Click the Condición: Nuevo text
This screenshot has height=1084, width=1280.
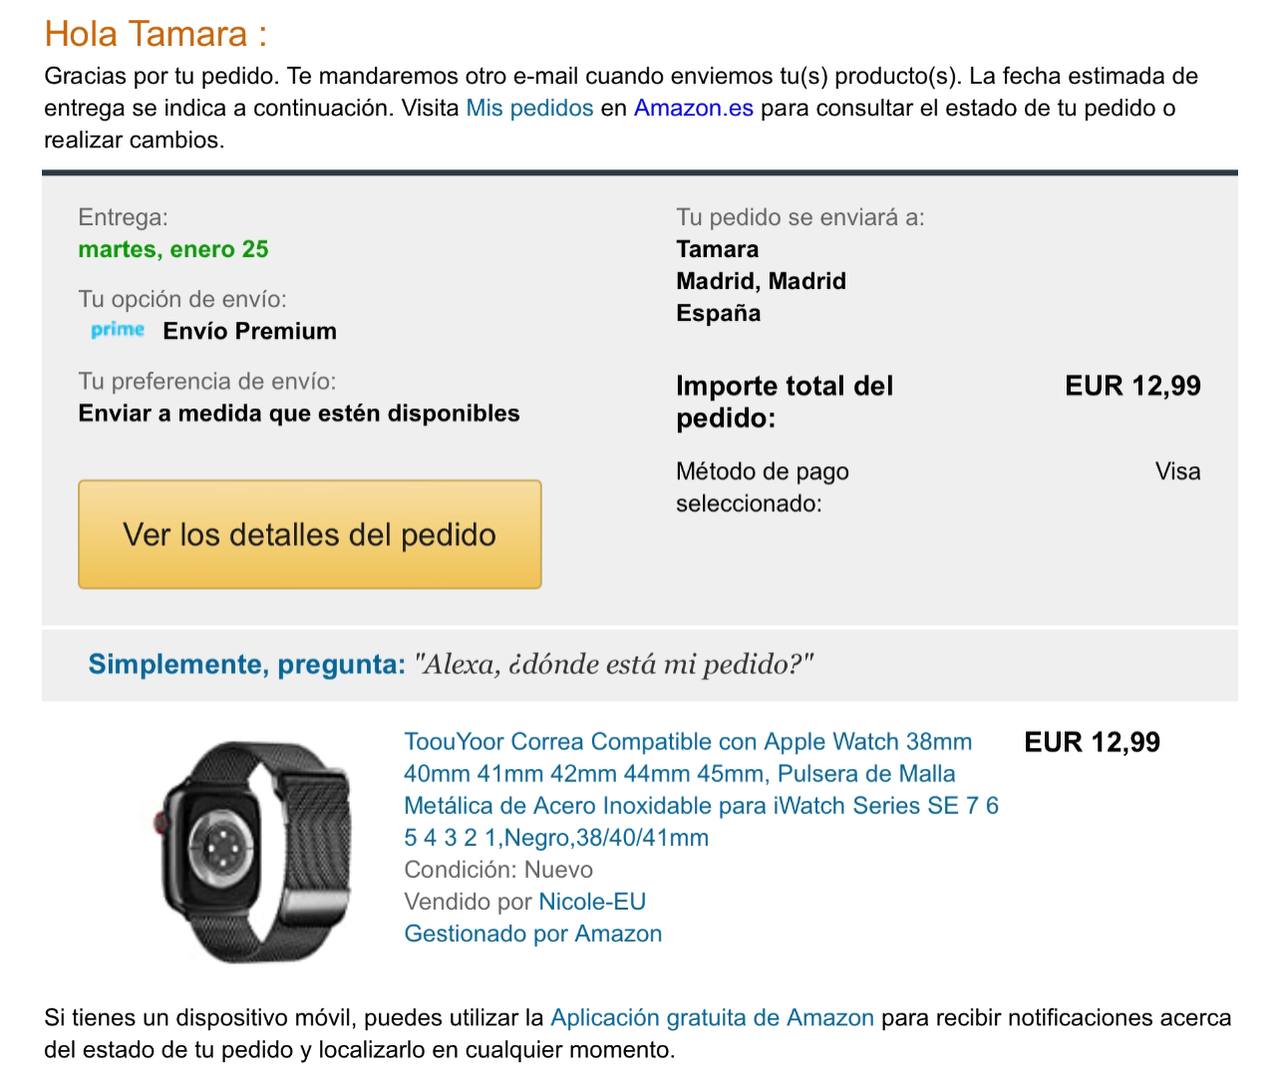[499, 869]
